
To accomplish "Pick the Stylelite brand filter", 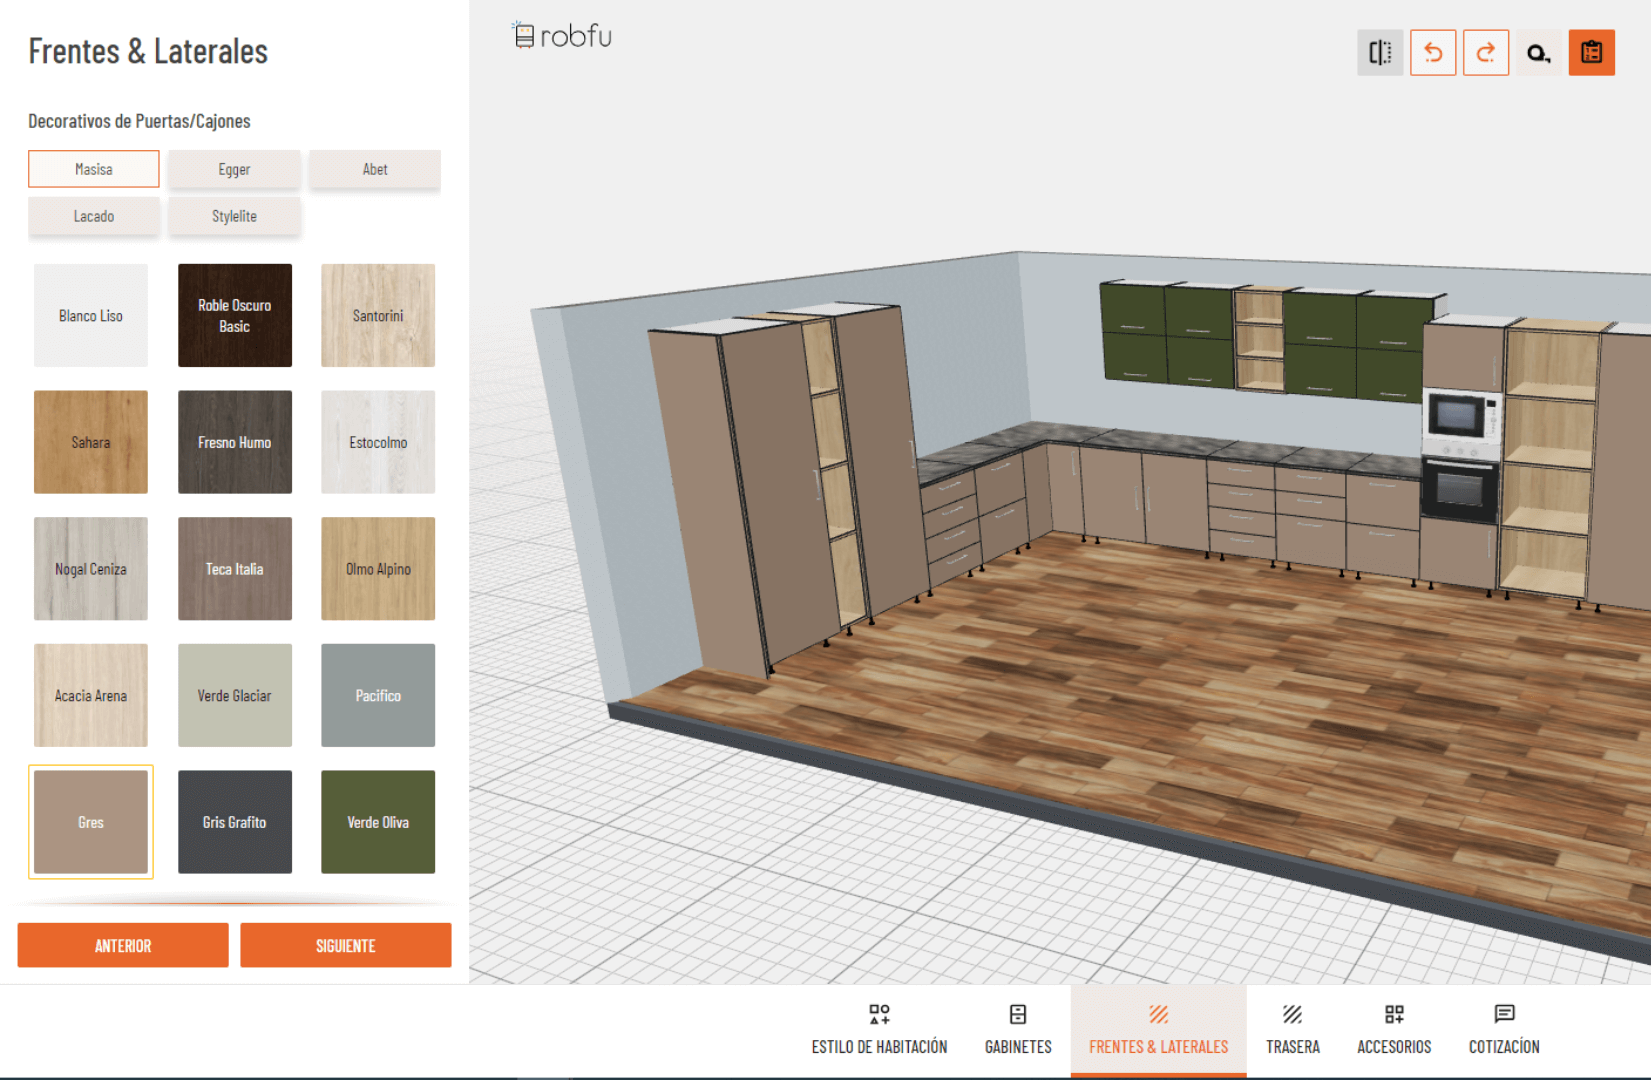I will point(234,216).
